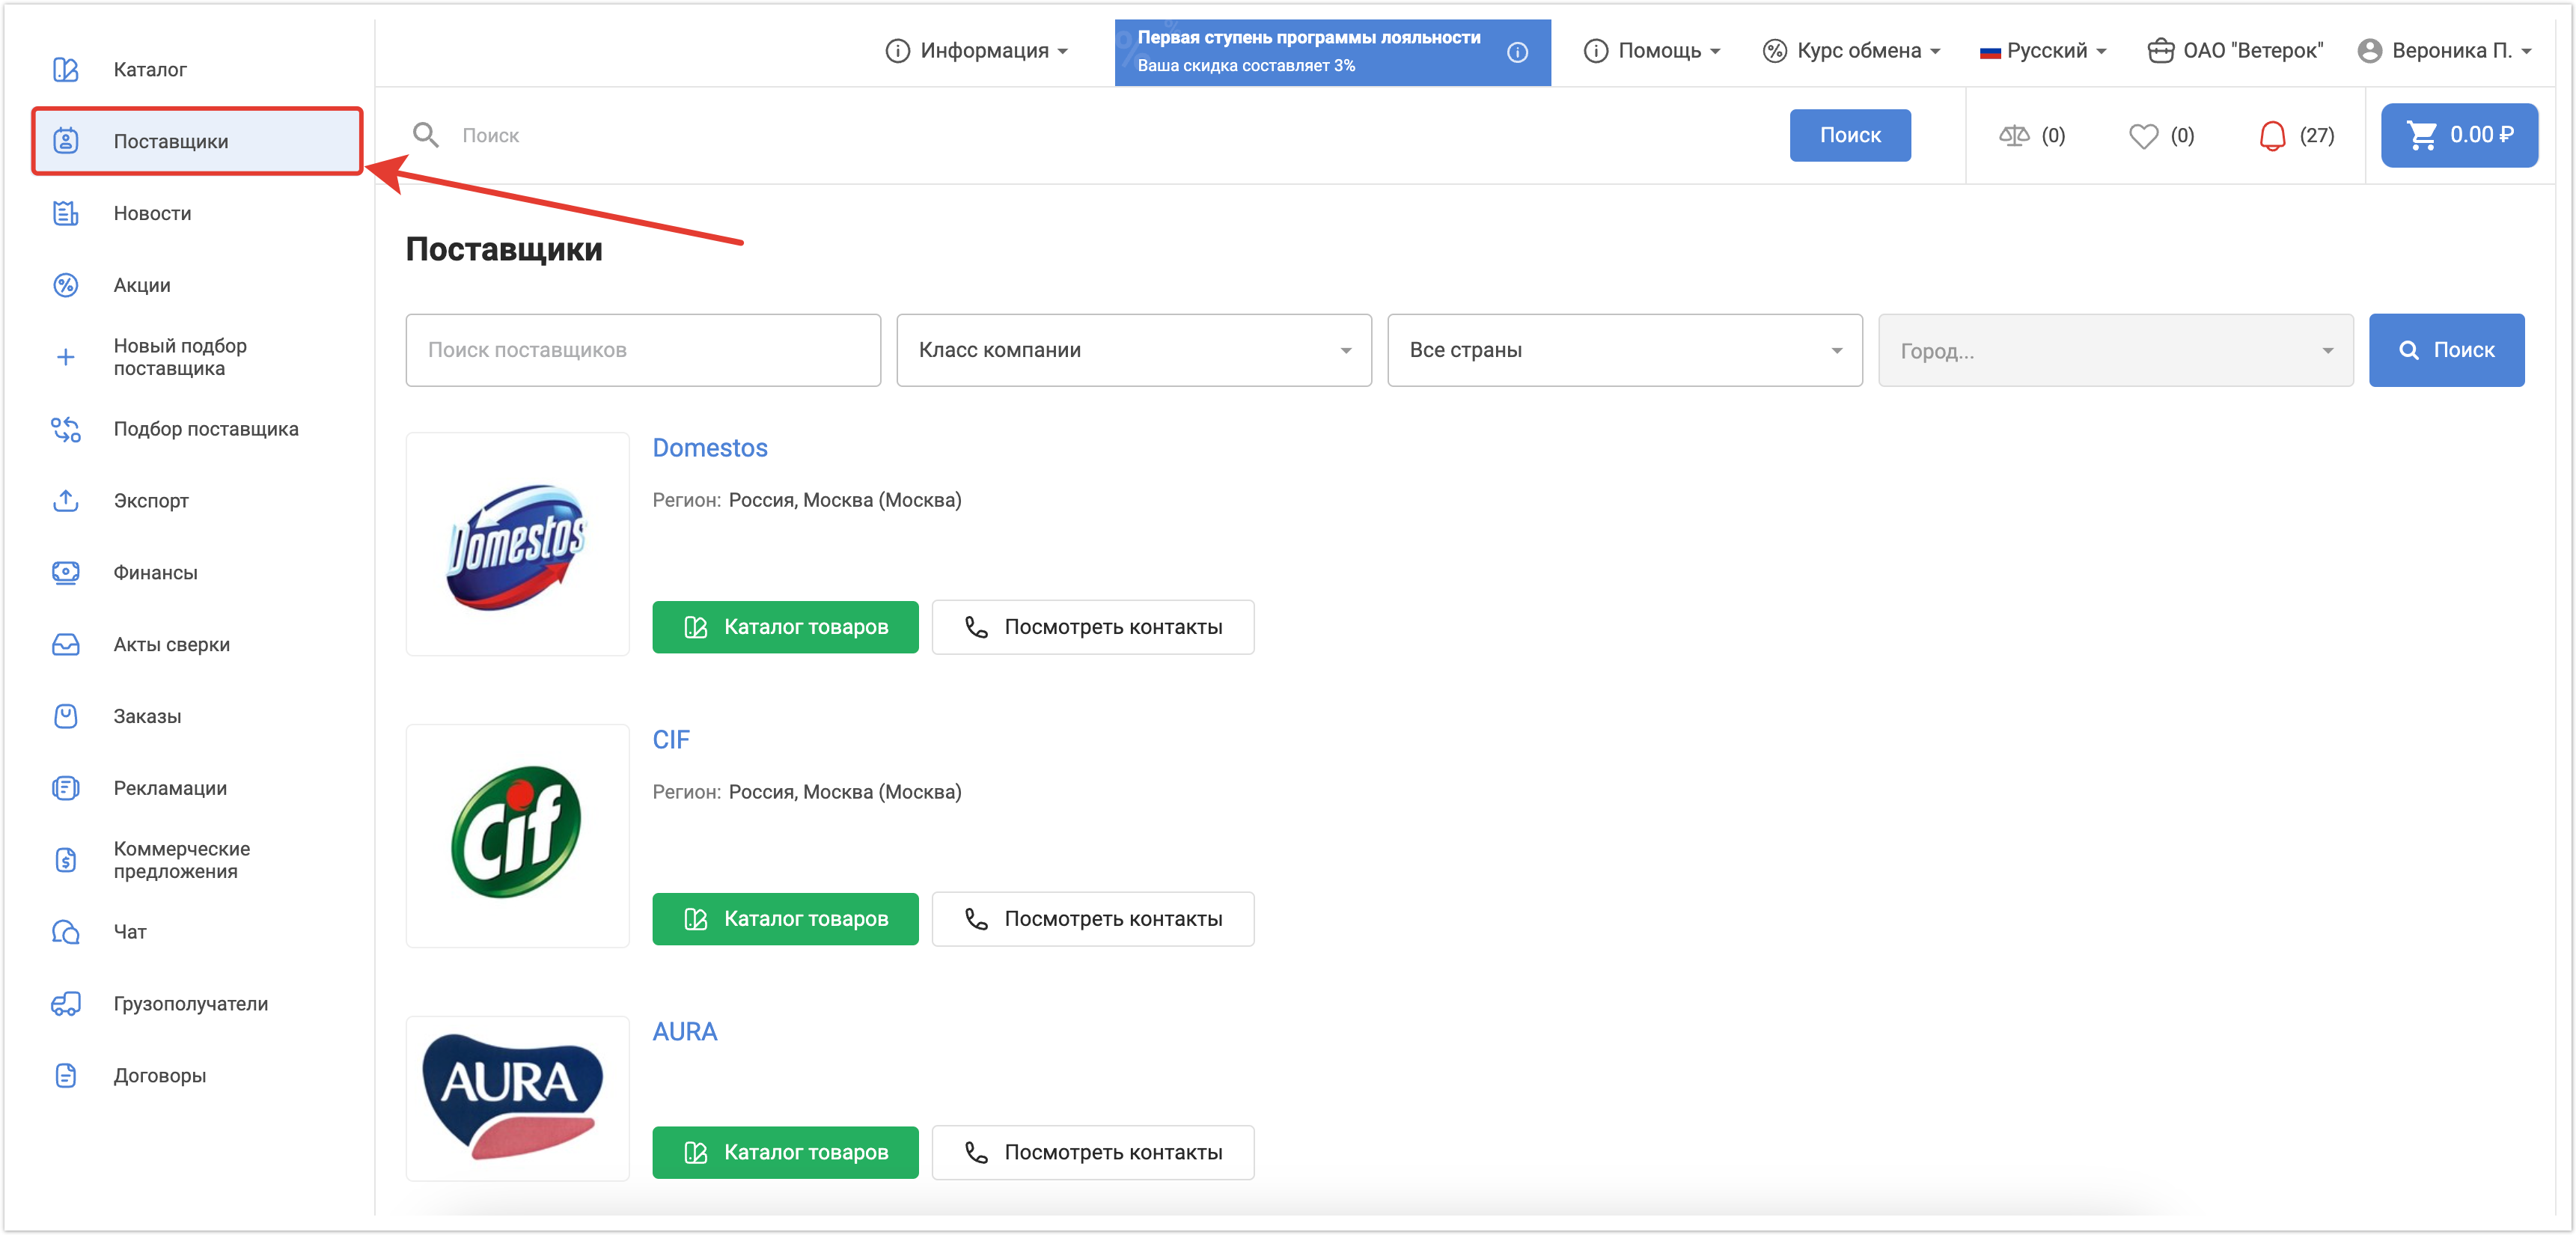Image resolution: width=2576 pixels, height=1235 pixels.
Task: Click the Финансы sidebar icon
Action: click(x=66, y=572)
